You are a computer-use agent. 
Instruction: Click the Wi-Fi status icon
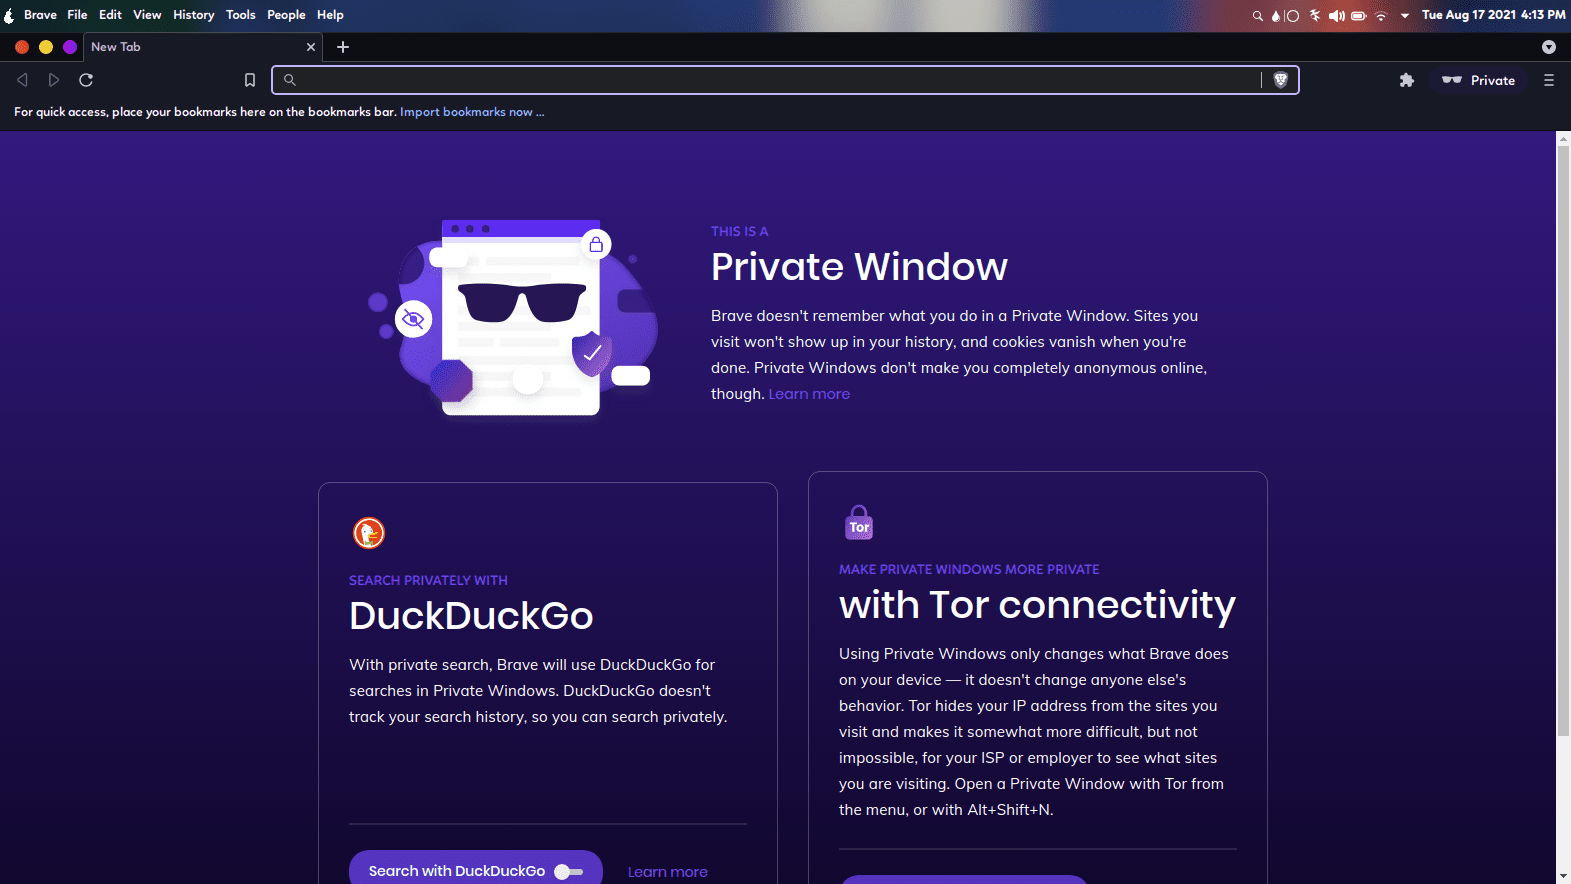point(1381,15)
